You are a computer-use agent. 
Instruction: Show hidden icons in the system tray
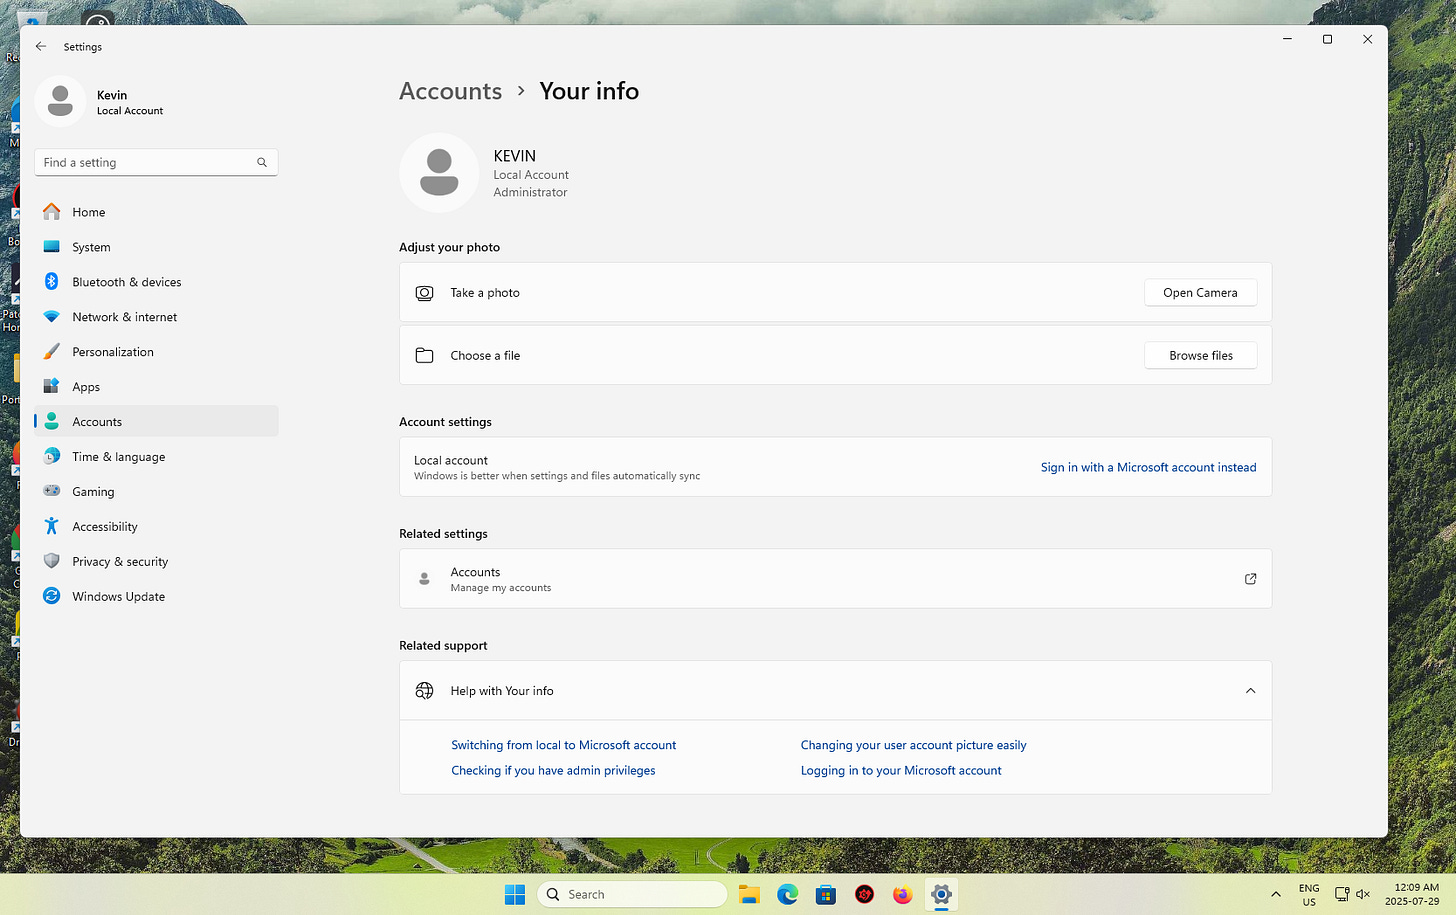1275,894
